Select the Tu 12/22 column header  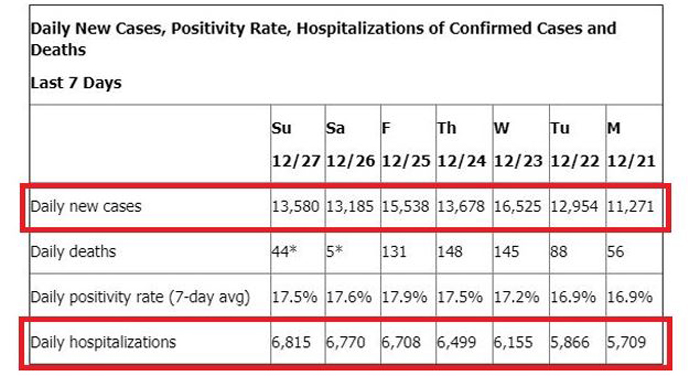pyautogui.click(x=577, y=144)
